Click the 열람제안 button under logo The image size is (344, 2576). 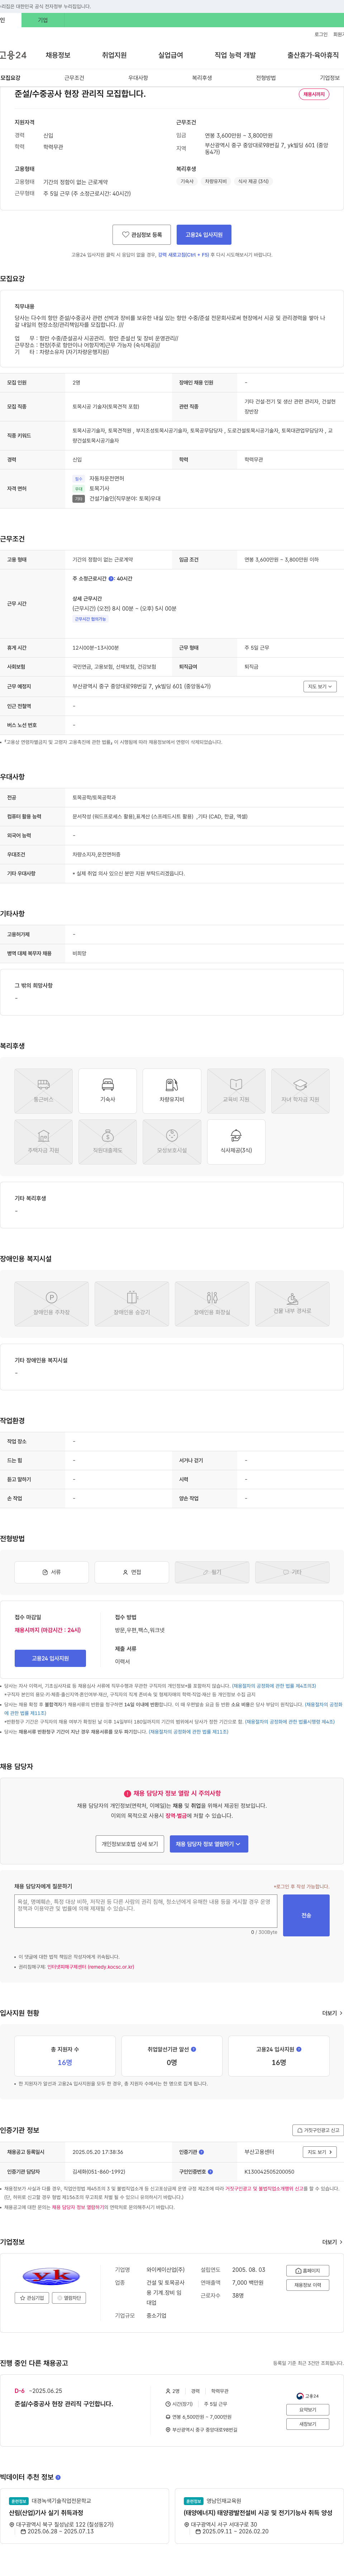[x=70, y=2298]
